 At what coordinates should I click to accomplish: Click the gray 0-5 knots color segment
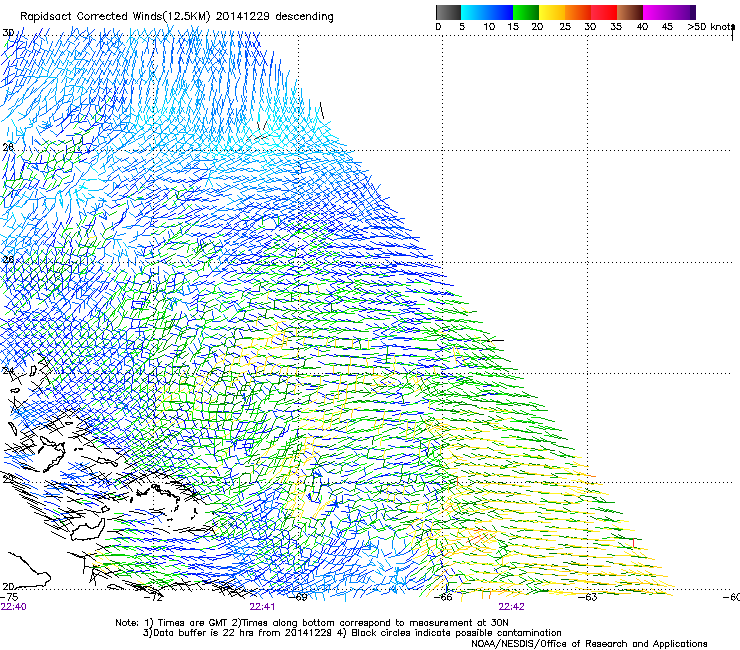coord(448,12)
